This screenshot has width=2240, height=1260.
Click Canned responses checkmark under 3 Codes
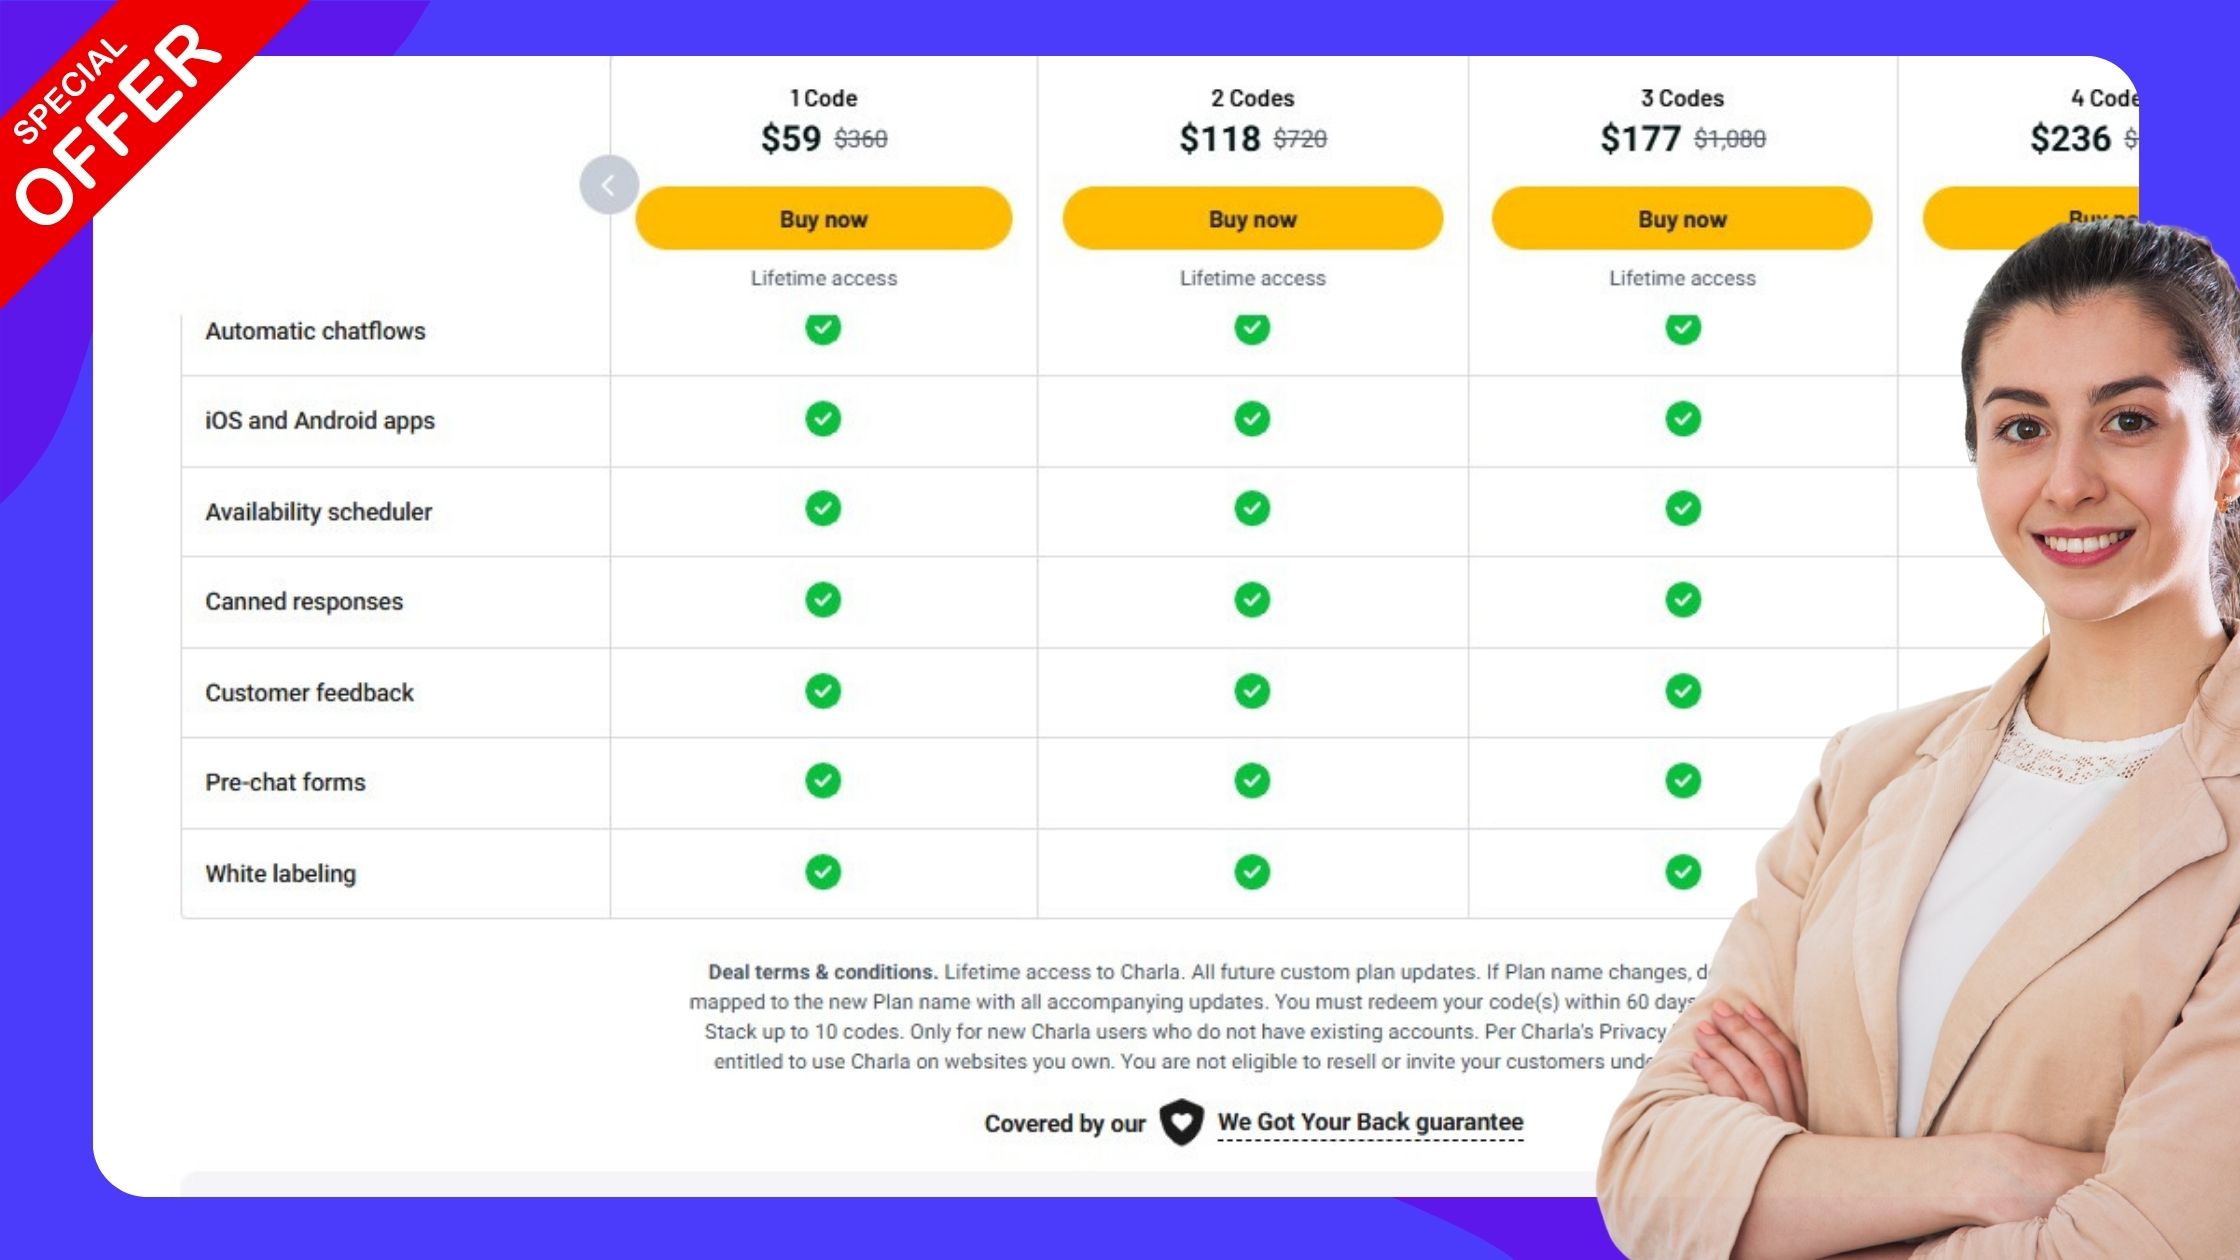point(1683,600)
